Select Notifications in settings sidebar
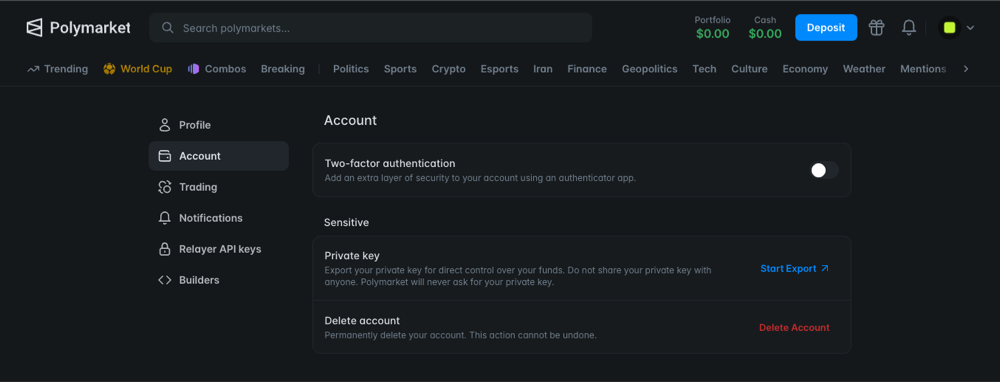 [x=219, y=218]
